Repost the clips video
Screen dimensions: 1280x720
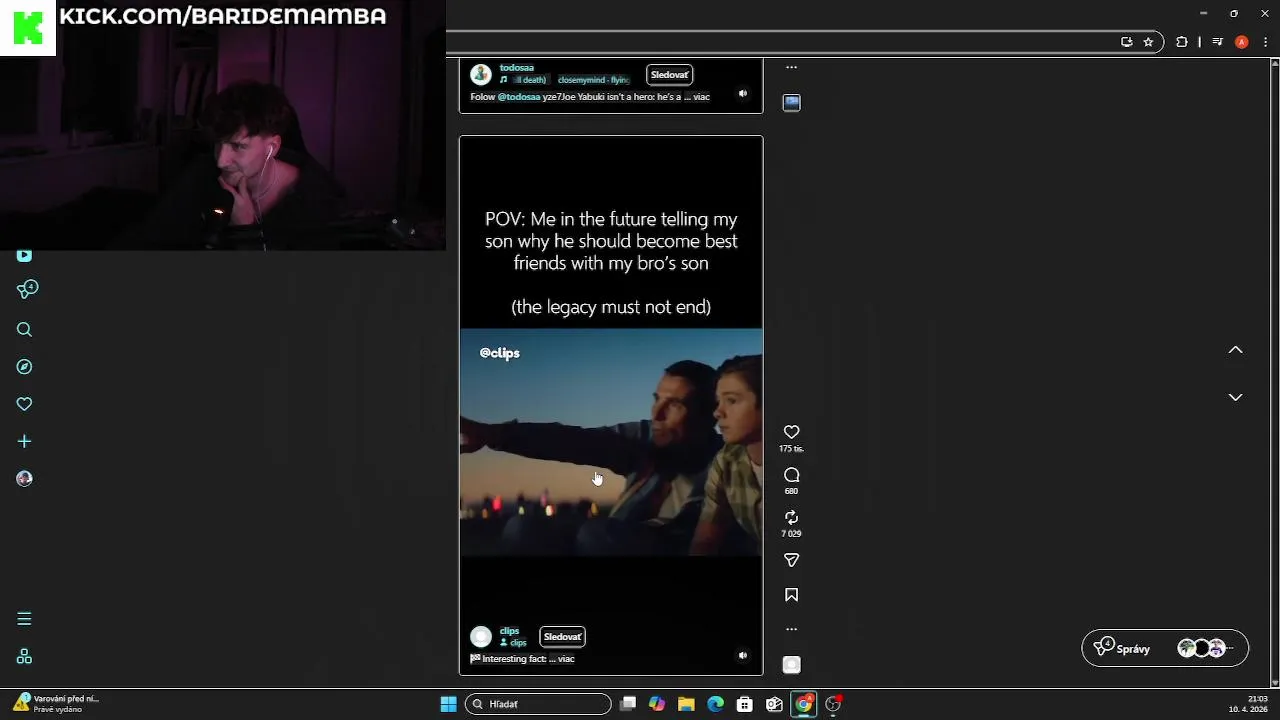coord(791,517)
